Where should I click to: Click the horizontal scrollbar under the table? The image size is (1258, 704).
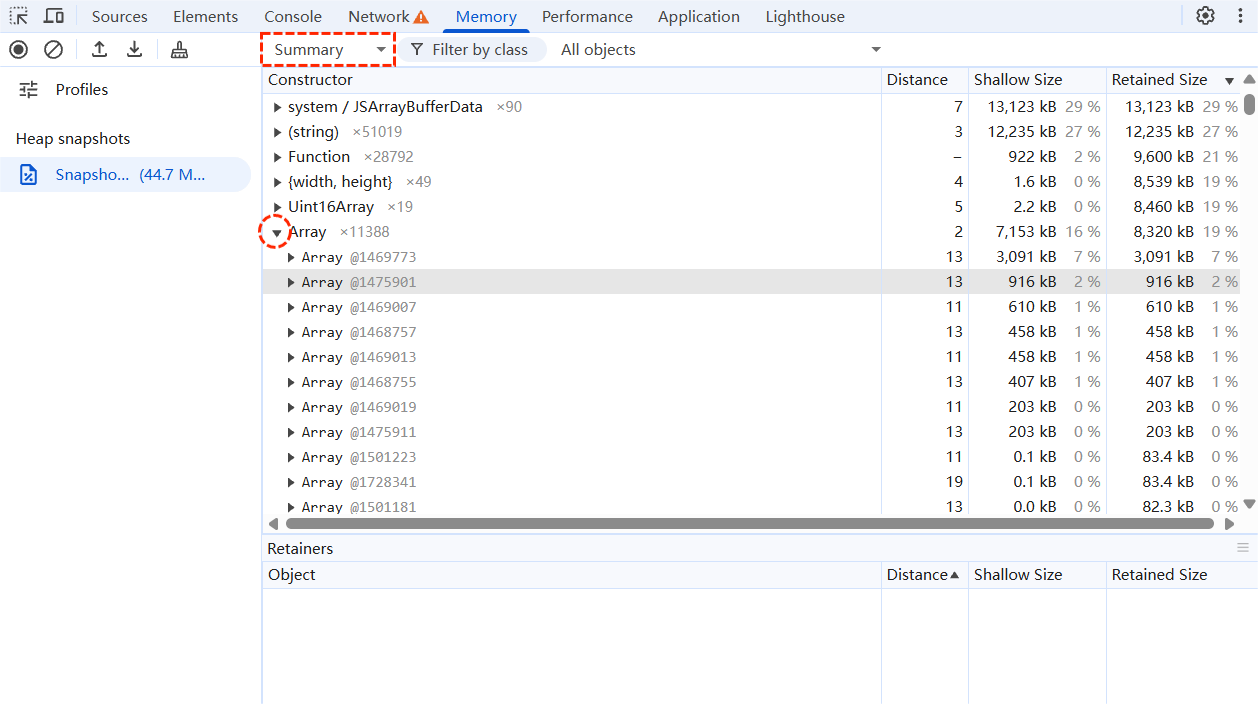749,523
